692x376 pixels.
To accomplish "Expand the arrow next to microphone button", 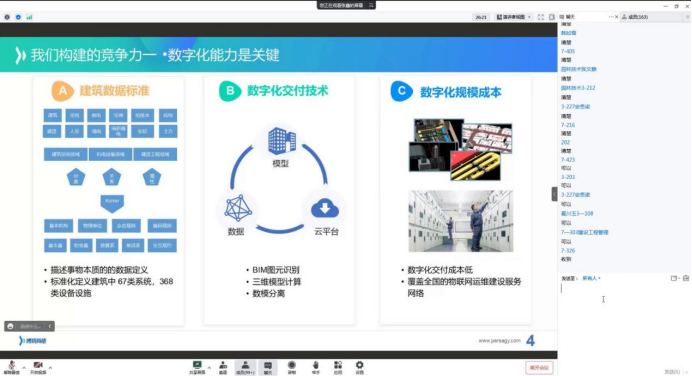I will pyautogui.click(x=24, y=367).
